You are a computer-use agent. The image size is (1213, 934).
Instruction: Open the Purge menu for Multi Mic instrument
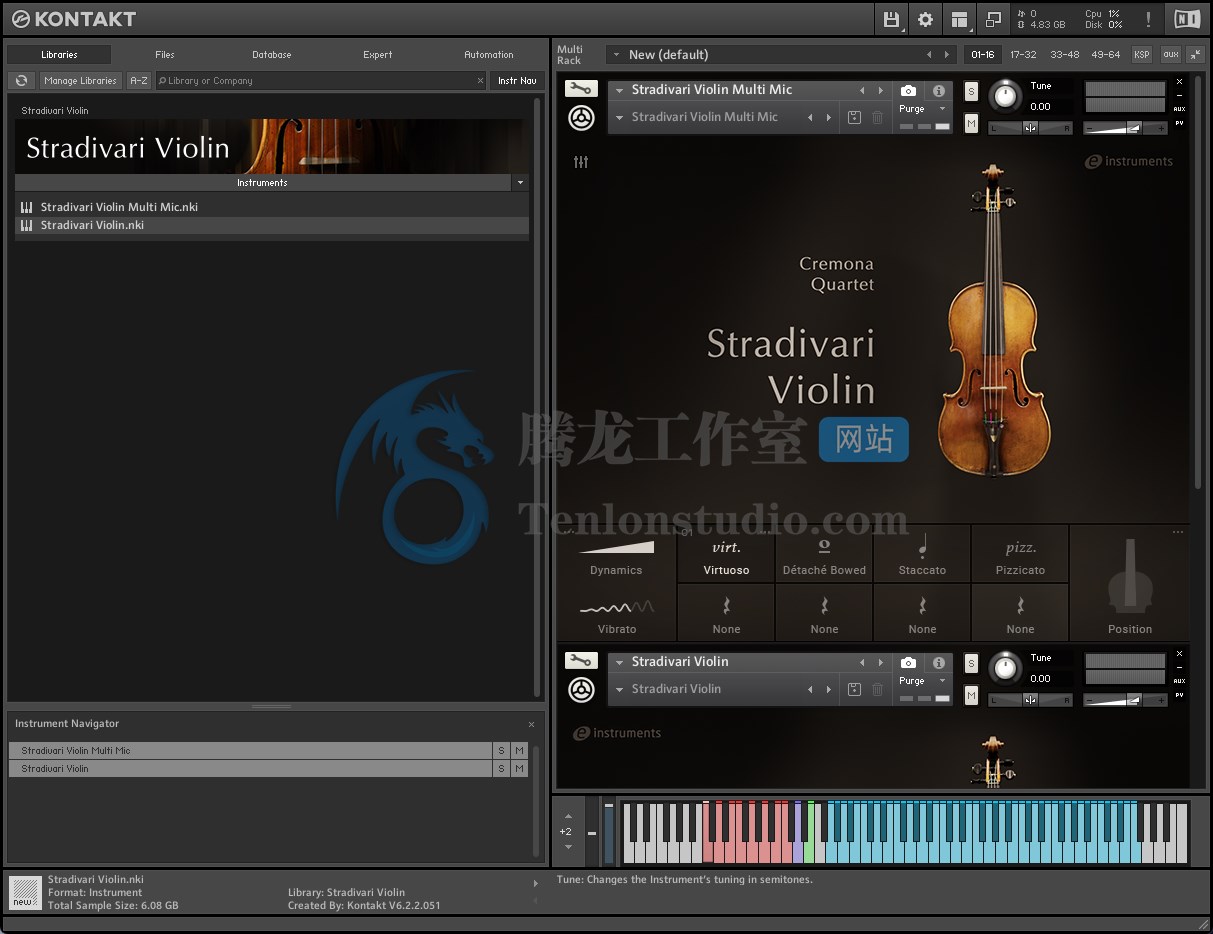click(922, 109)
